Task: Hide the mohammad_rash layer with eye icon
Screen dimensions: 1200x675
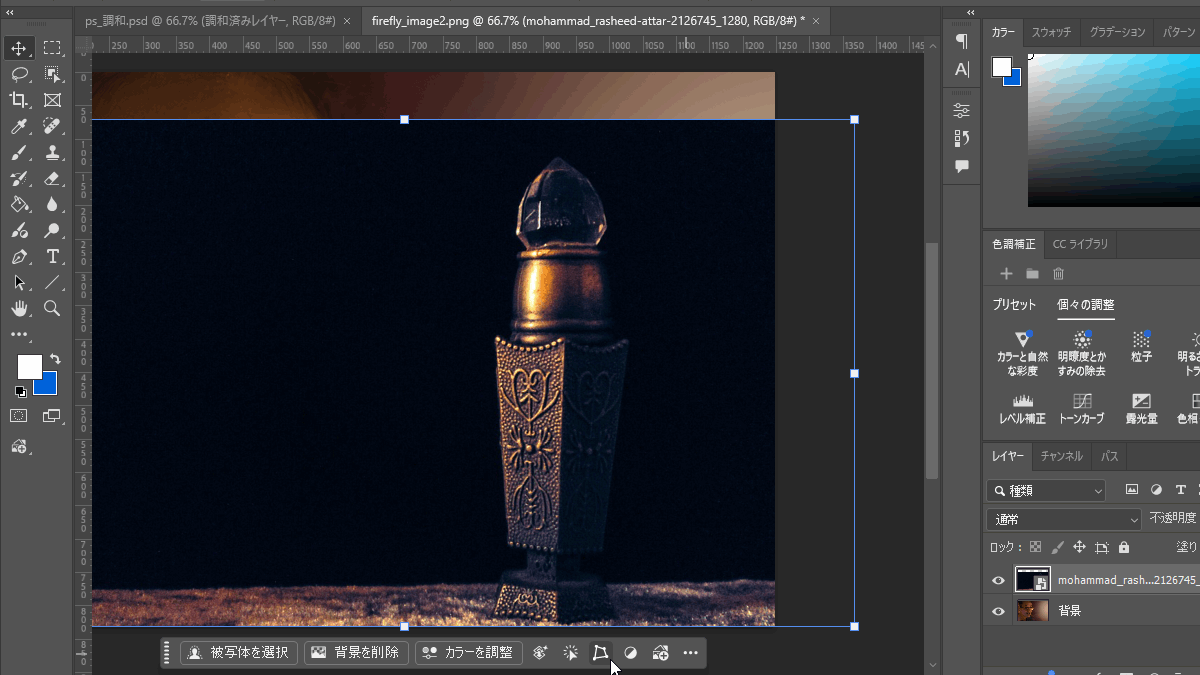Action: (998, 580)
